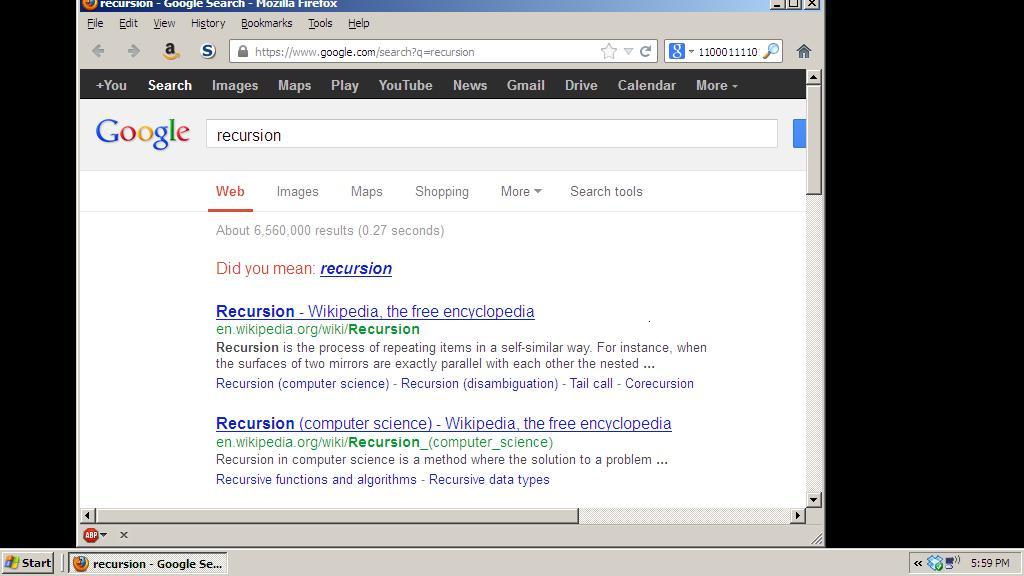The image size is (1024, 576).
Task: Open the Edit menu
Action: click(128, 23)
